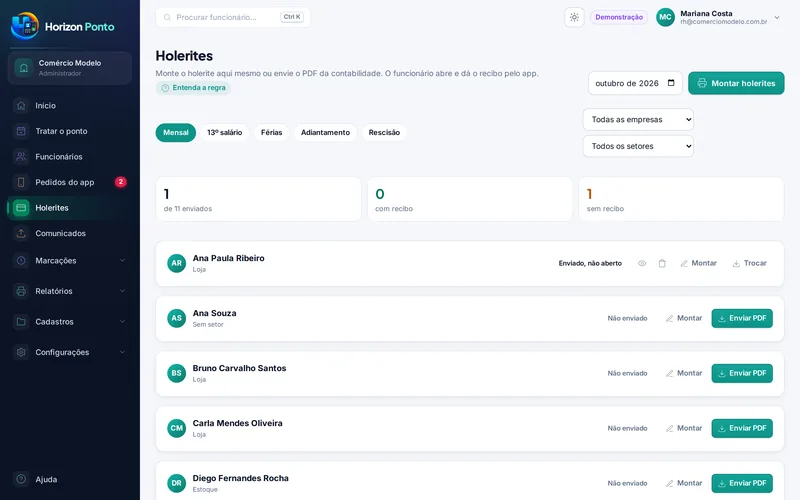Expand the Configurações sidebar section chevron
The width and height of the screenshot is (800, 500).
(x=122, y=352)
